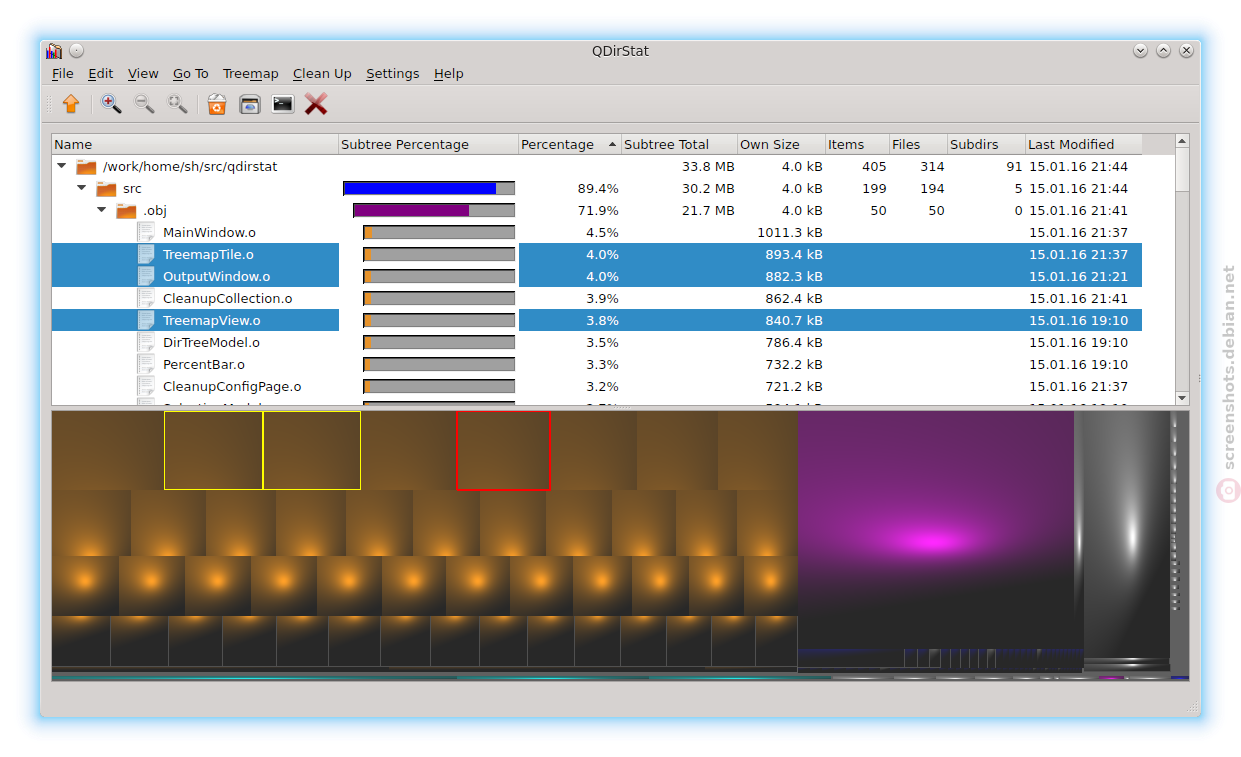Viewport: 1241px width, 757px height.
Task: Click the 21.7 MB subtree total
Action: 708,211
